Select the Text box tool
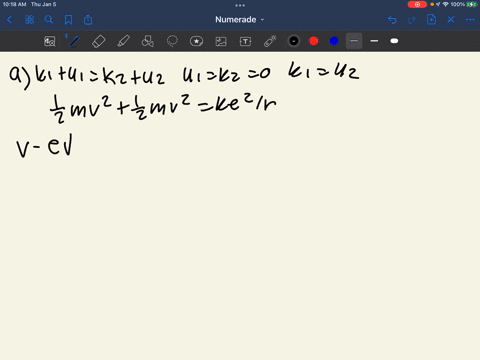 click(245, 41)
